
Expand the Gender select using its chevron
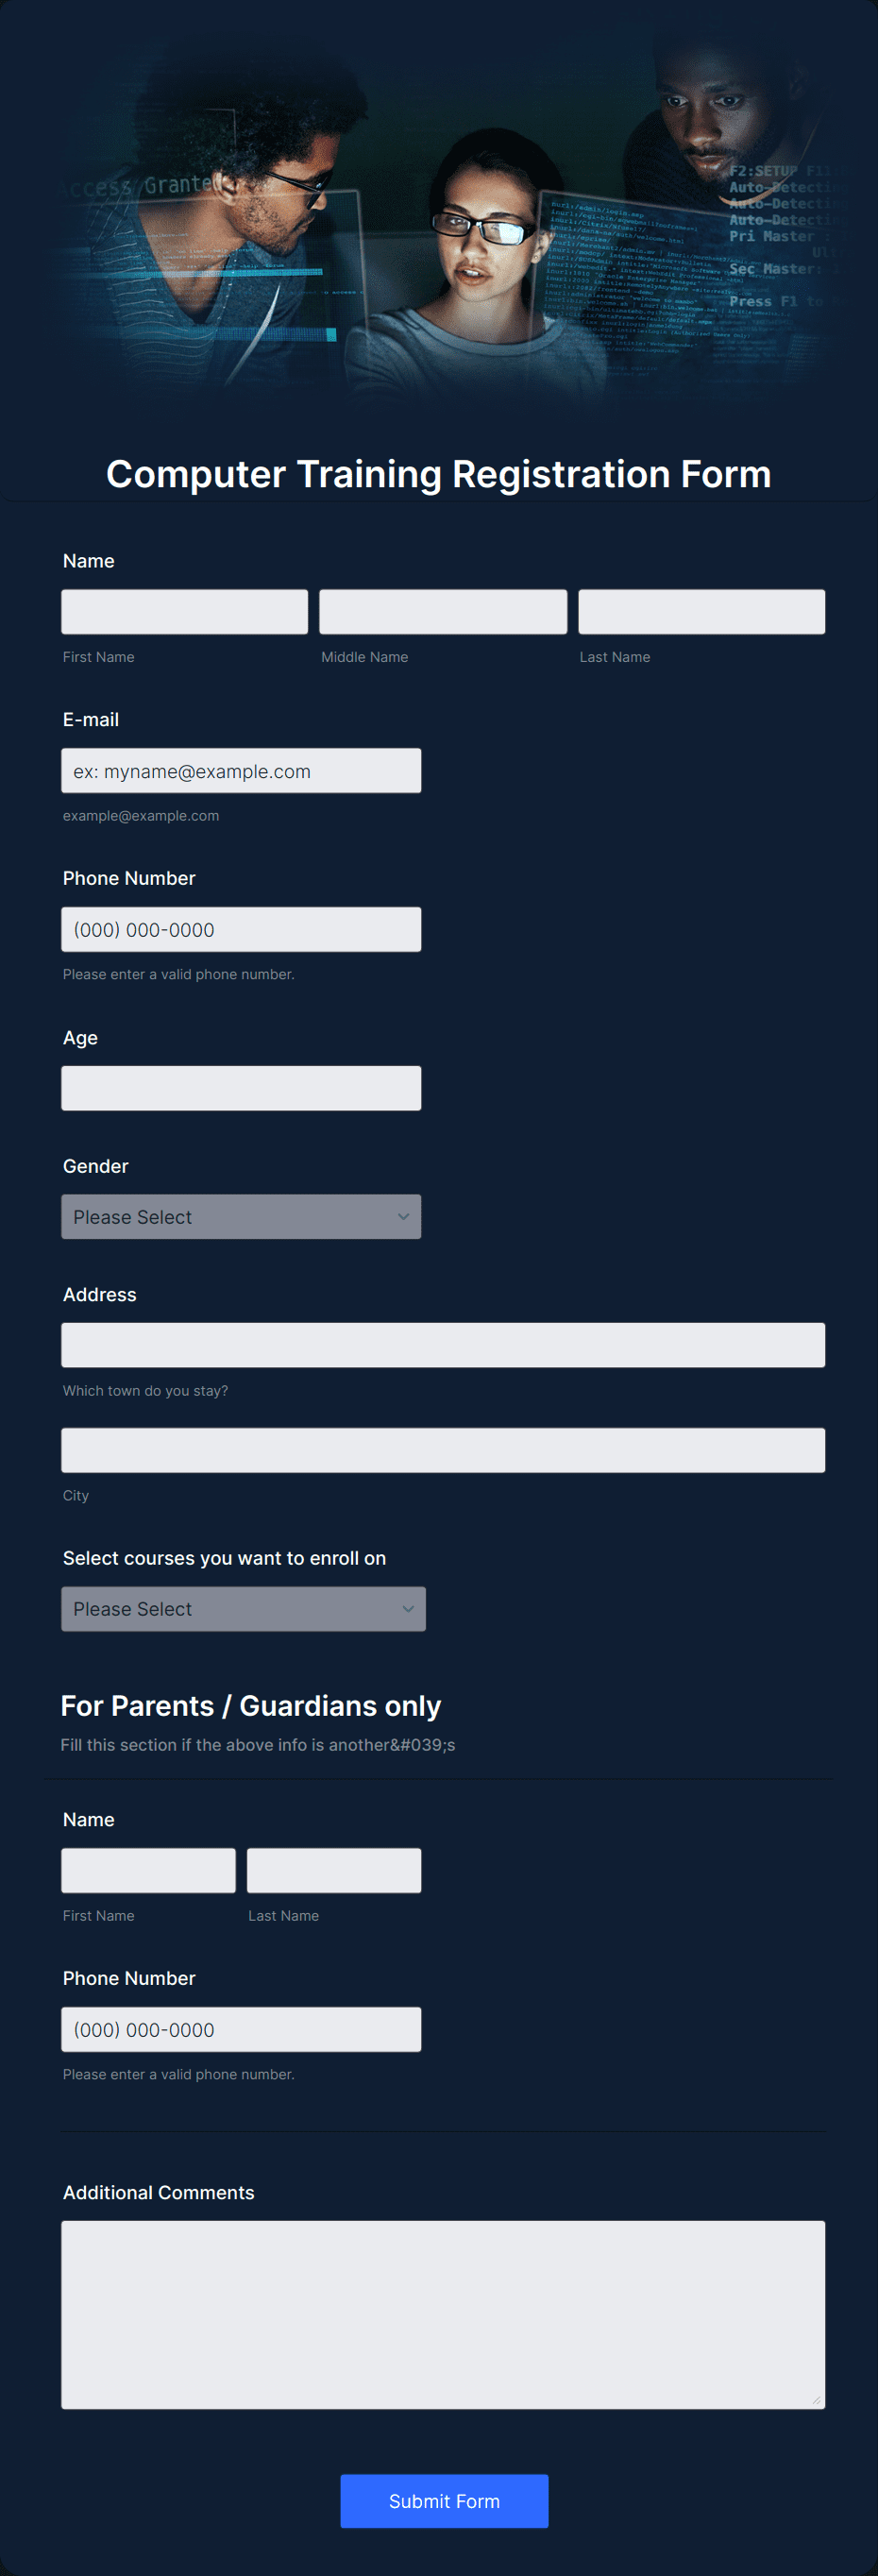click(403, 1216)
